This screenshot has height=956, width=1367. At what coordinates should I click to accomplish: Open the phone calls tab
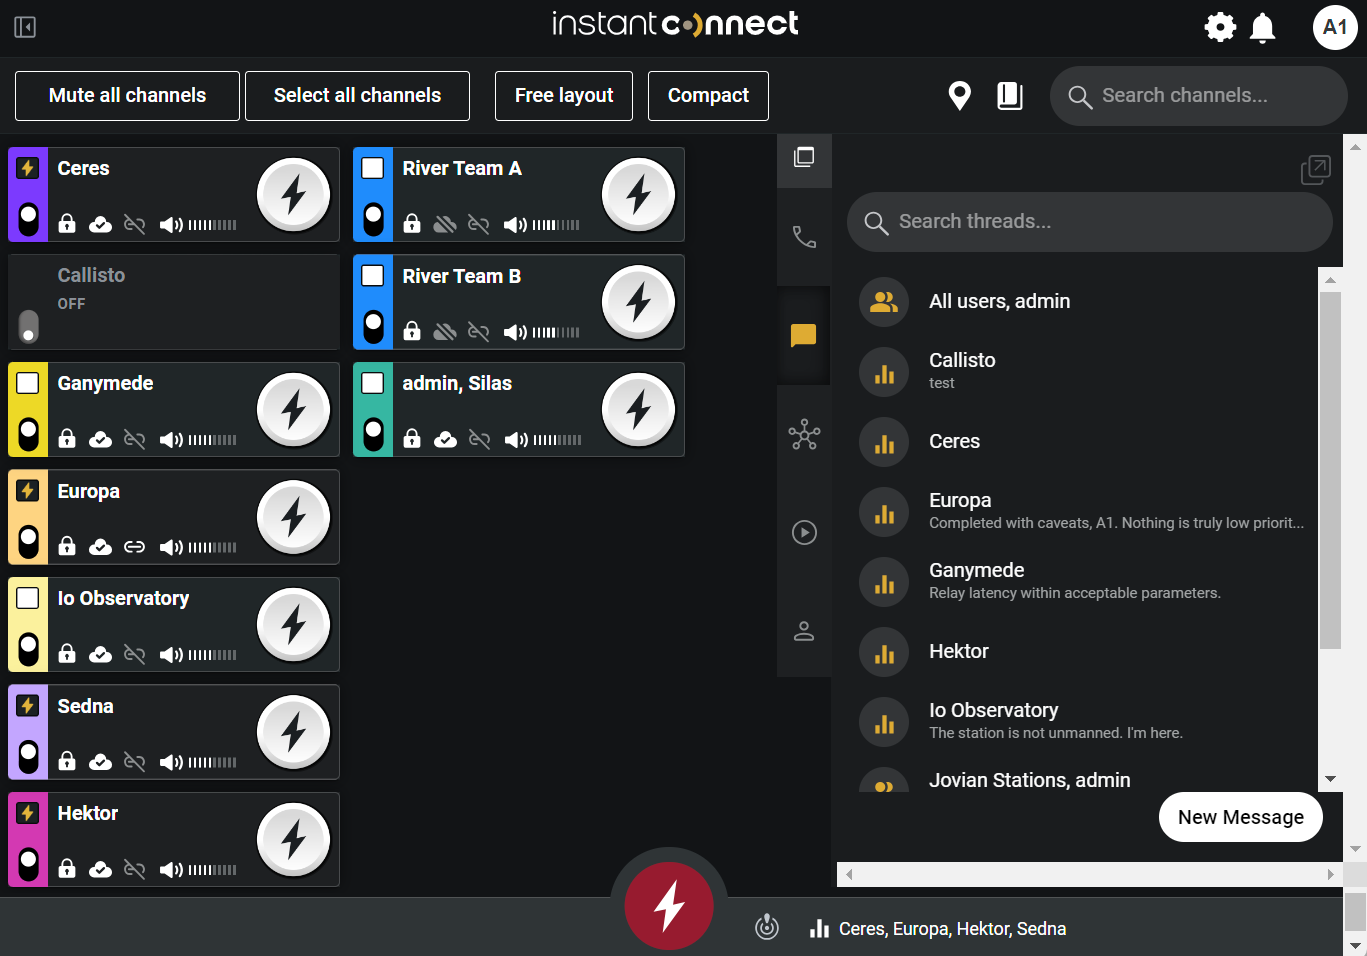804,237
